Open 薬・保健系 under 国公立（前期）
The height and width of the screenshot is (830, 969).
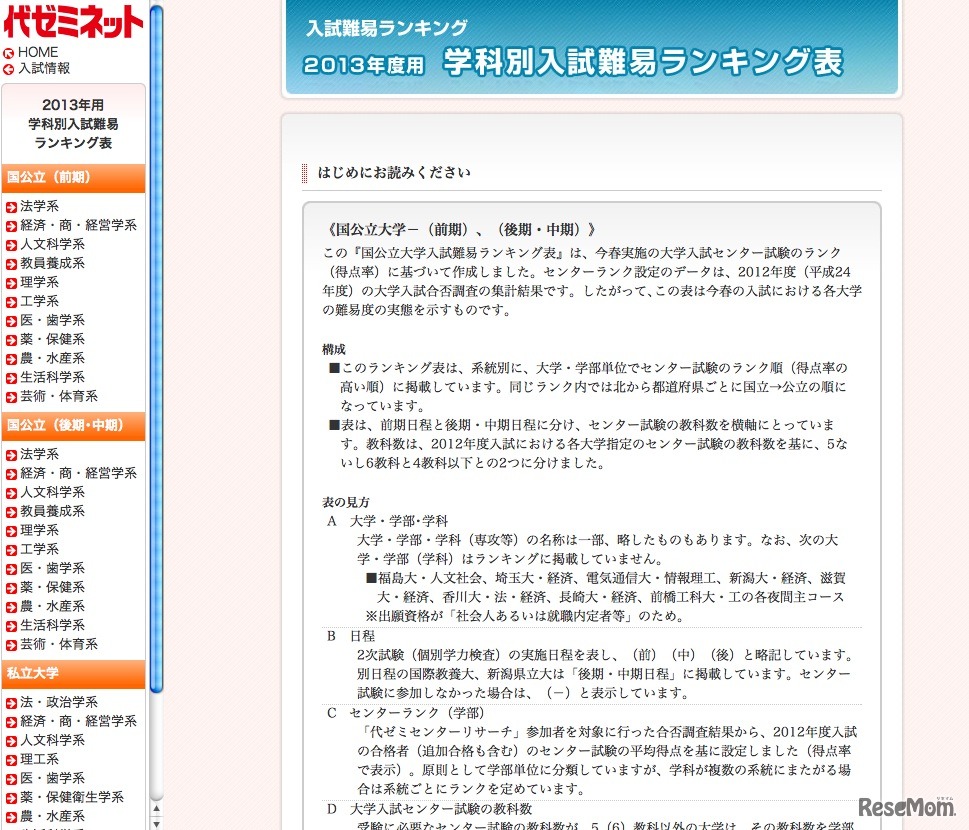(52, 339)
